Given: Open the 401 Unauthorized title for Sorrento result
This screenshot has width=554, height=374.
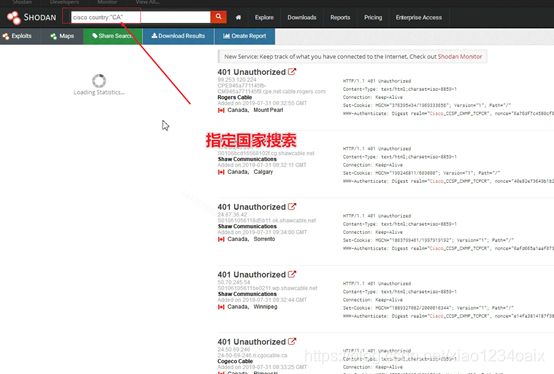Looking at the screenshot, I should [x=252, y=207].
